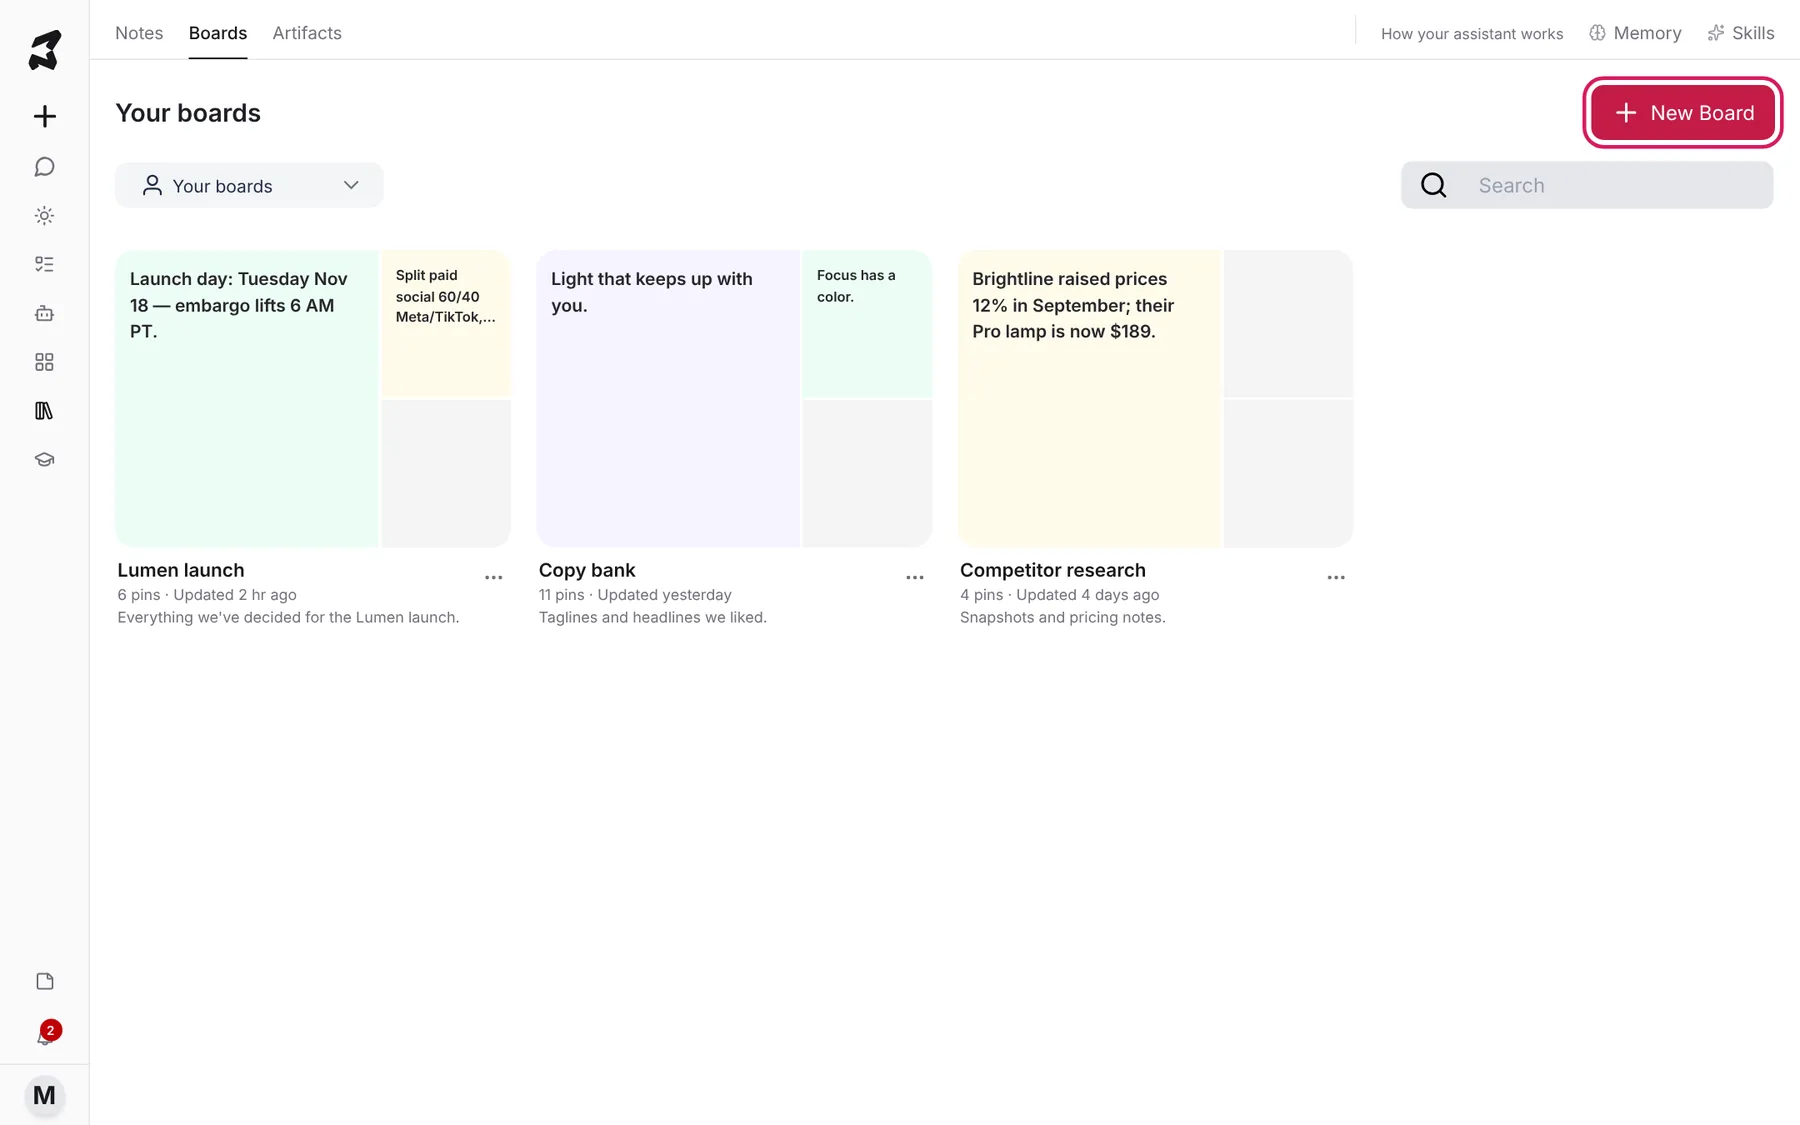
Task: Create a board with New Board
Action: 1683,113
